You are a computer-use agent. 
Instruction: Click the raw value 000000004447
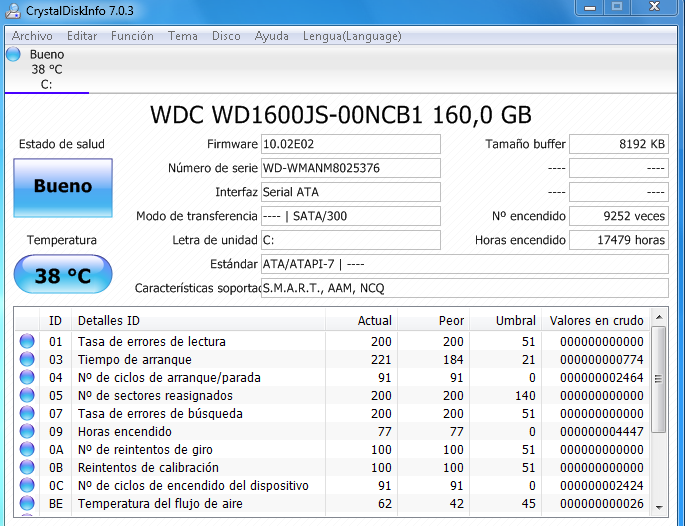(x=602, y=431)
